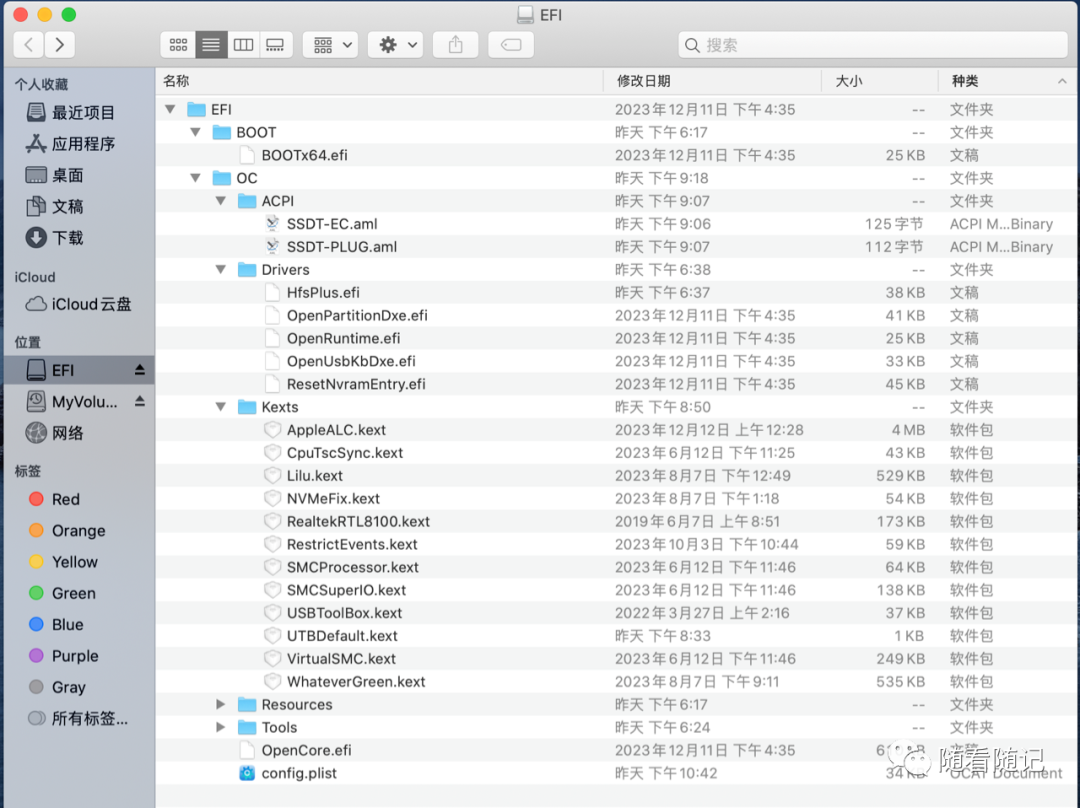Screen dimensions: 1080x808
Task: Select the WhateverGreen.kext icon
Action: coord(273,681)
